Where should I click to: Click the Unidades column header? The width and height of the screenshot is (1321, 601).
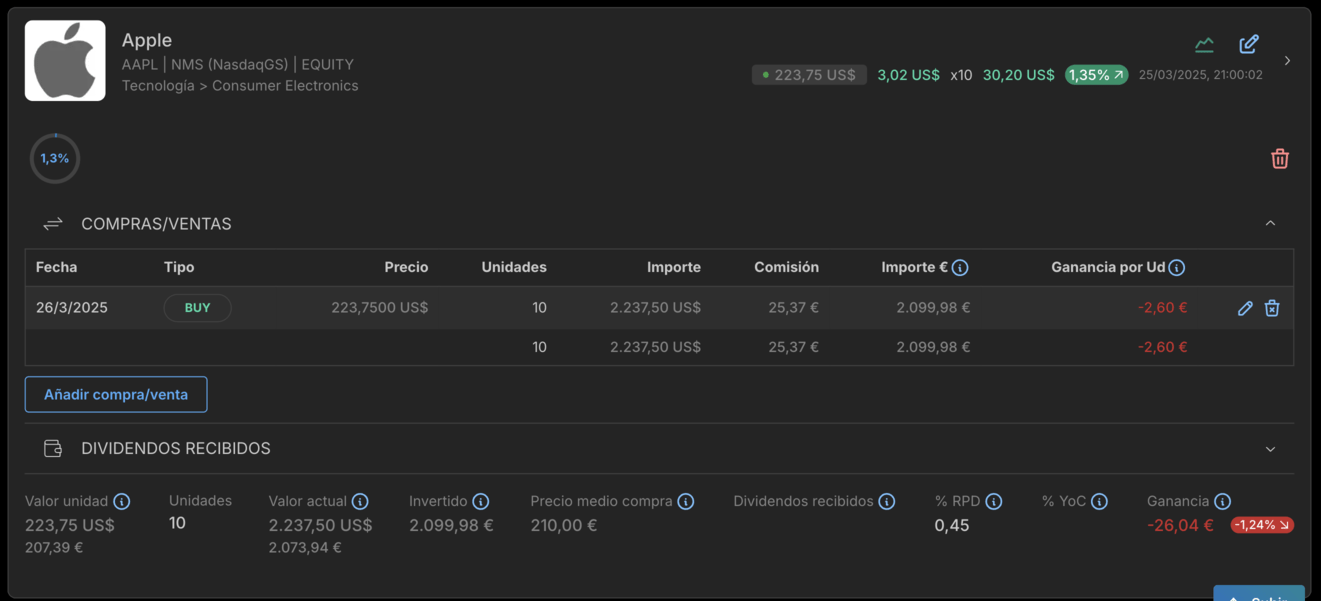click(514, 267)
